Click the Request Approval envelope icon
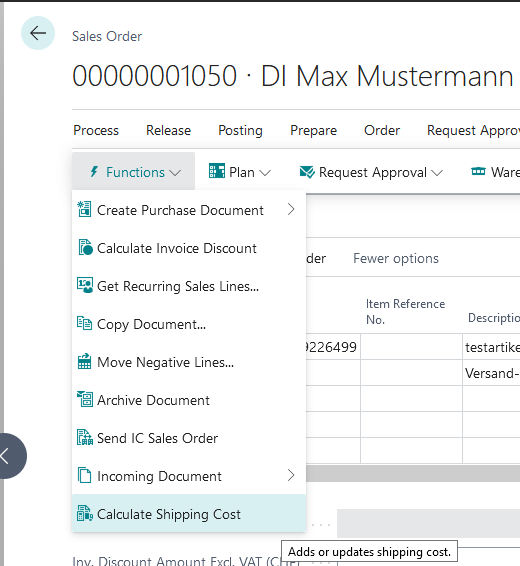 [x=307, y=172]
